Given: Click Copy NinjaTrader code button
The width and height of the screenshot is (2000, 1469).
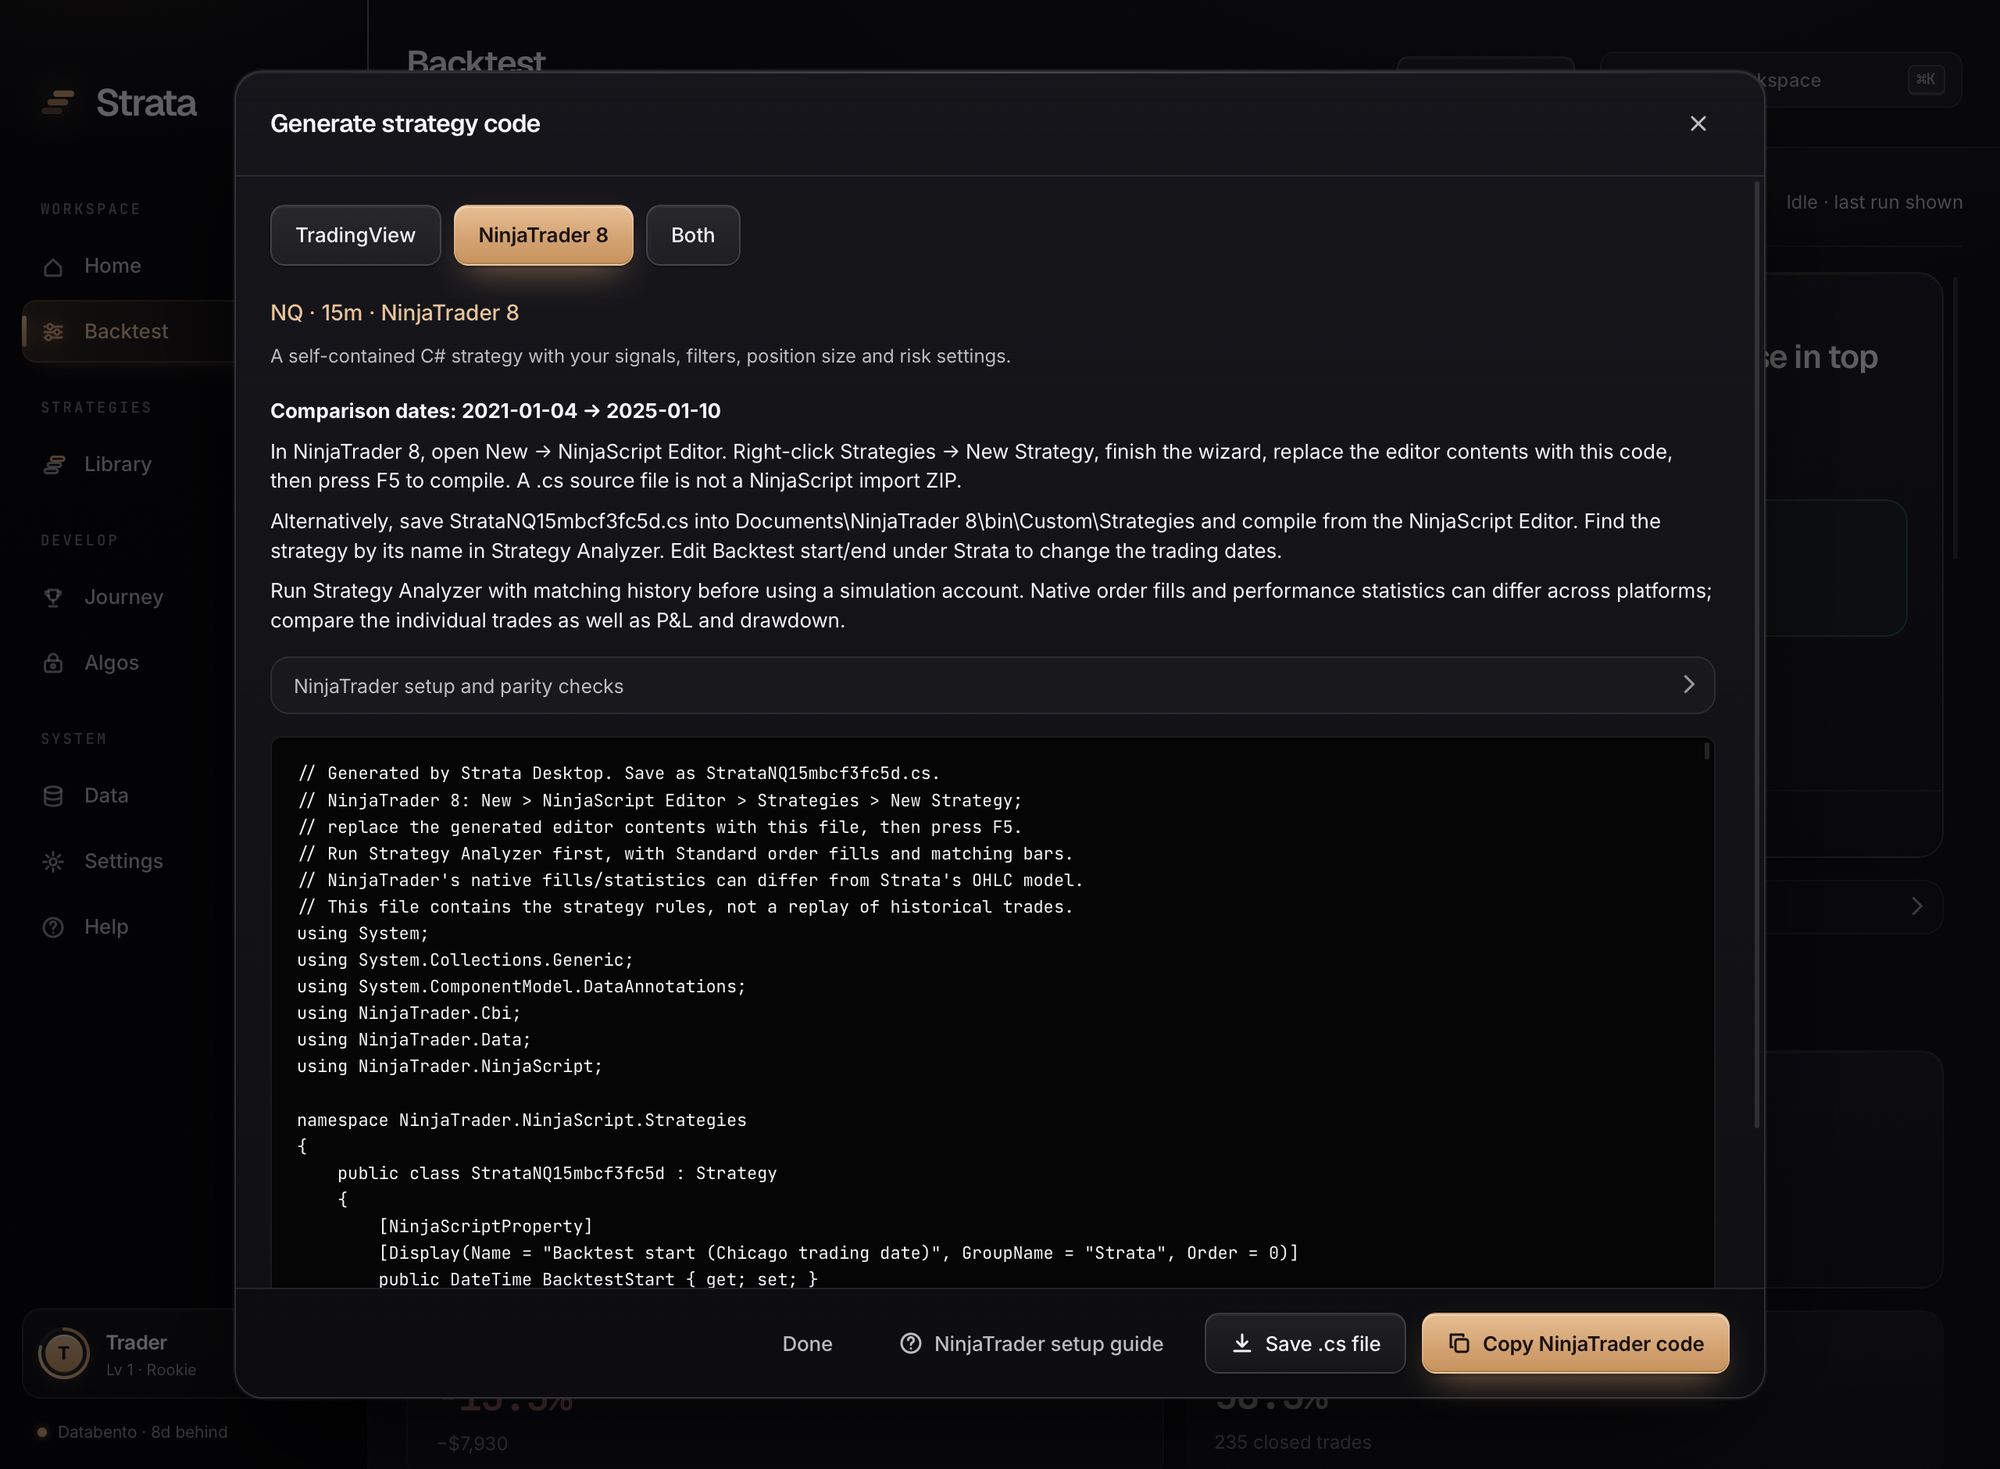Looking at the screenshot, I should [1575, 1344].
